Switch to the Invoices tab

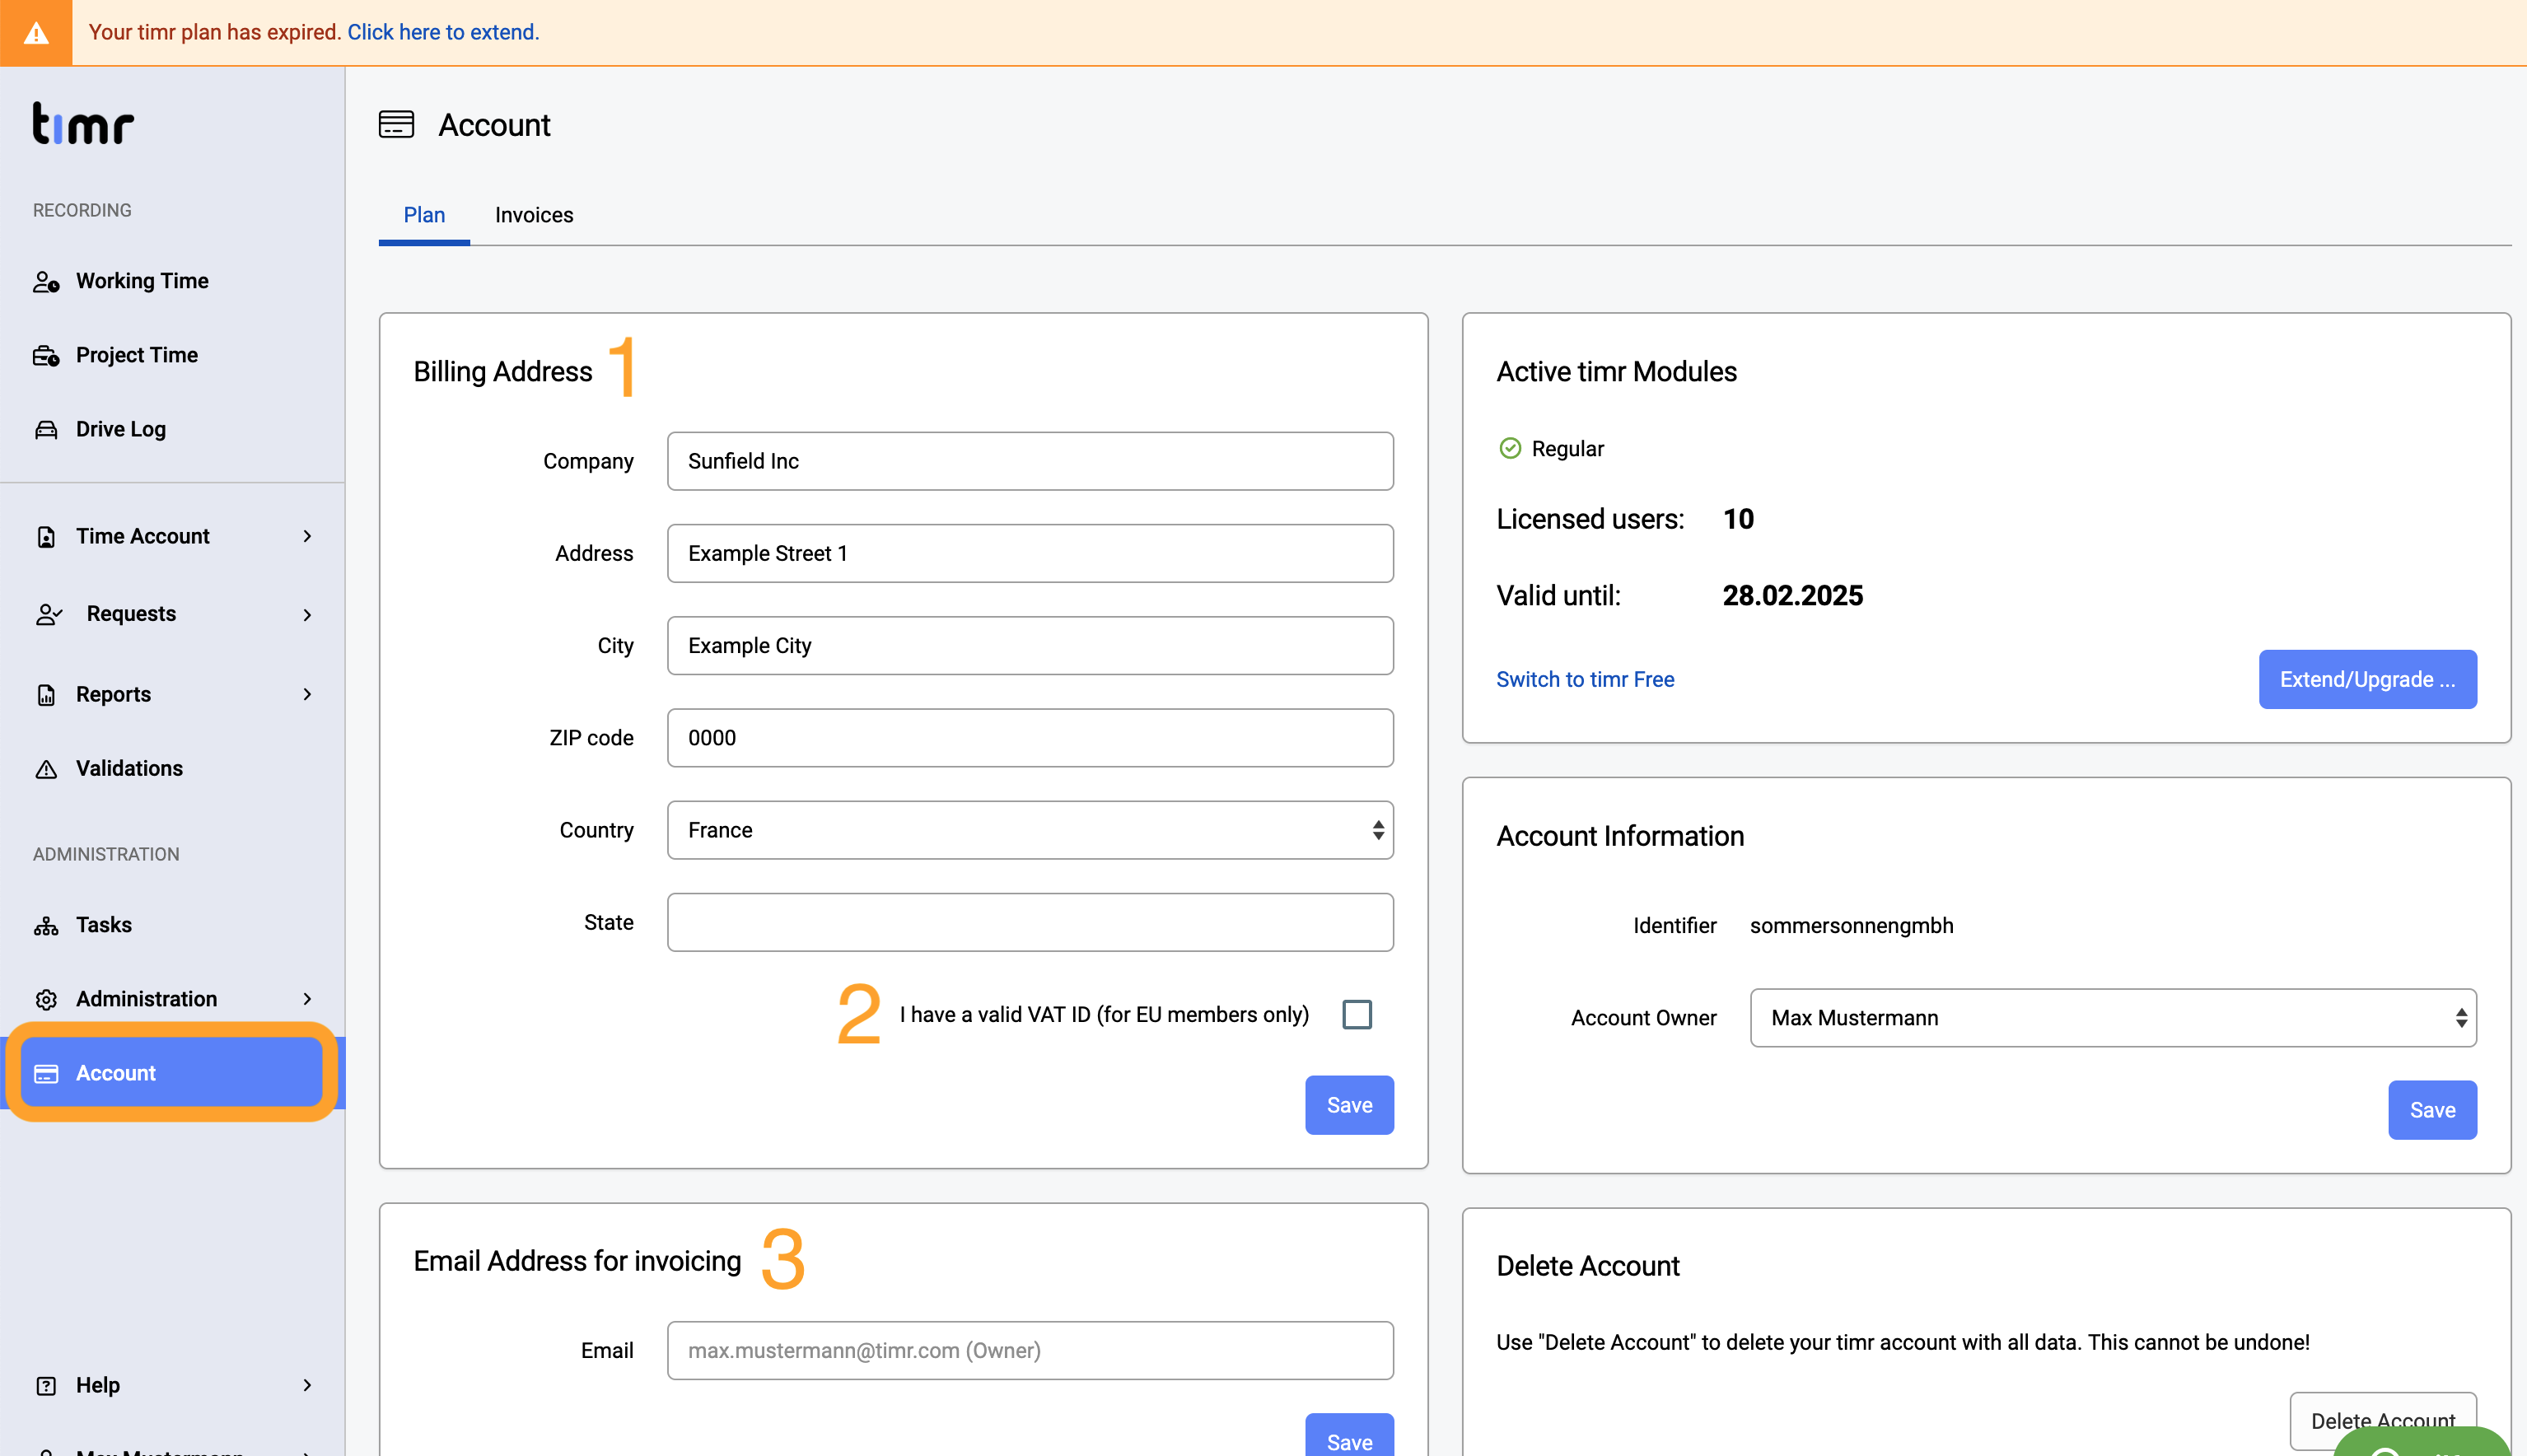coord(534,215)
